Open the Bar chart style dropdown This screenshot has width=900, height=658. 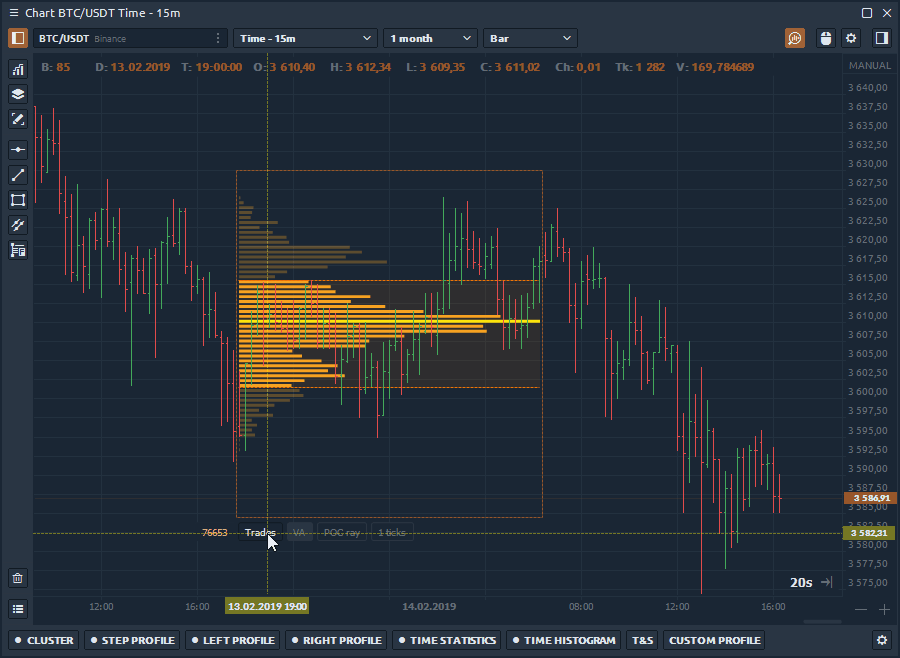coord(530,38)
